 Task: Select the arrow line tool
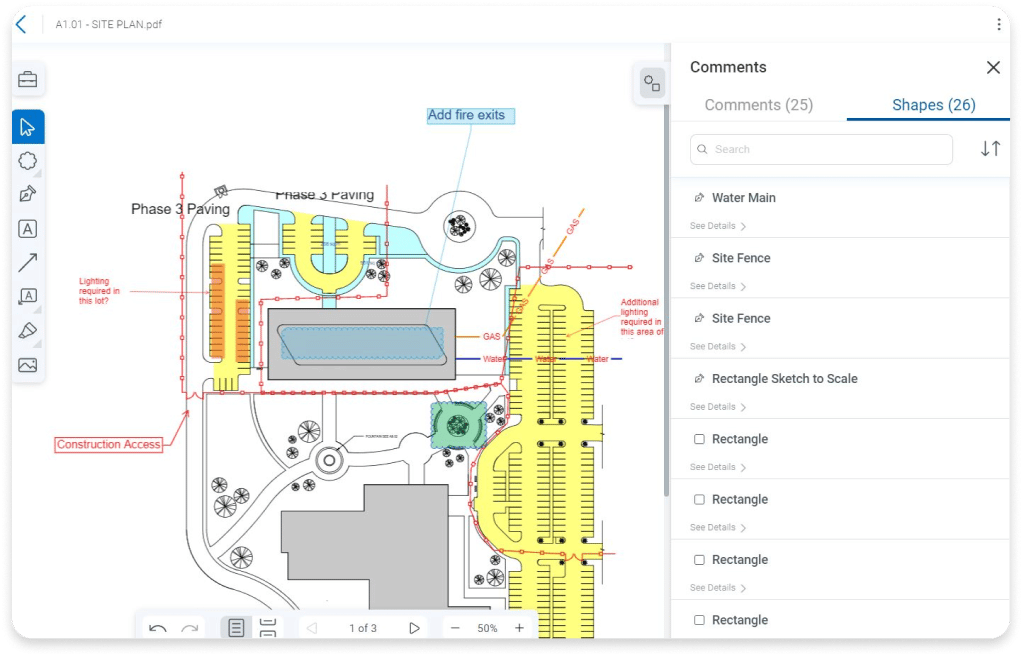click(28, 263)
